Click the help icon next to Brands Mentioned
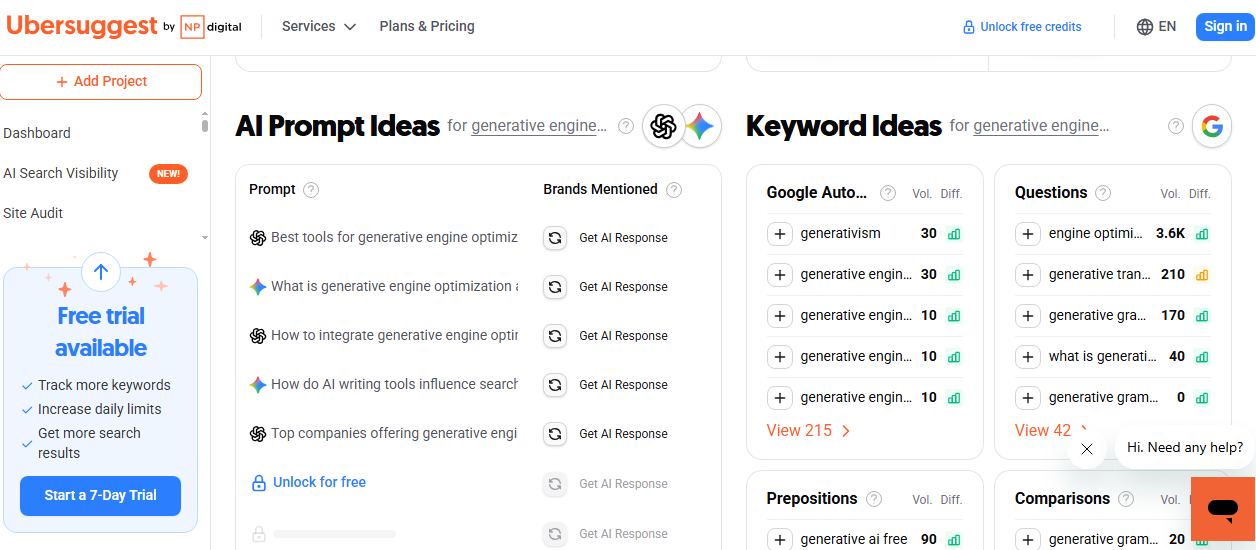This screenshot has width=1256, height=550. (x=674, y=190)
